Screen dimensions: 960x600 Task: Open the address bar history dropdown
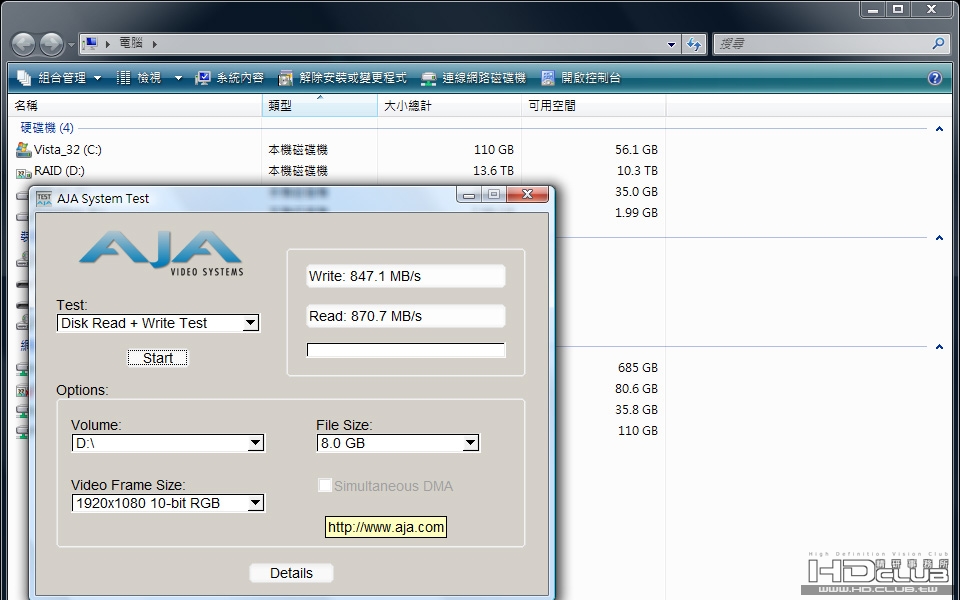671,44
